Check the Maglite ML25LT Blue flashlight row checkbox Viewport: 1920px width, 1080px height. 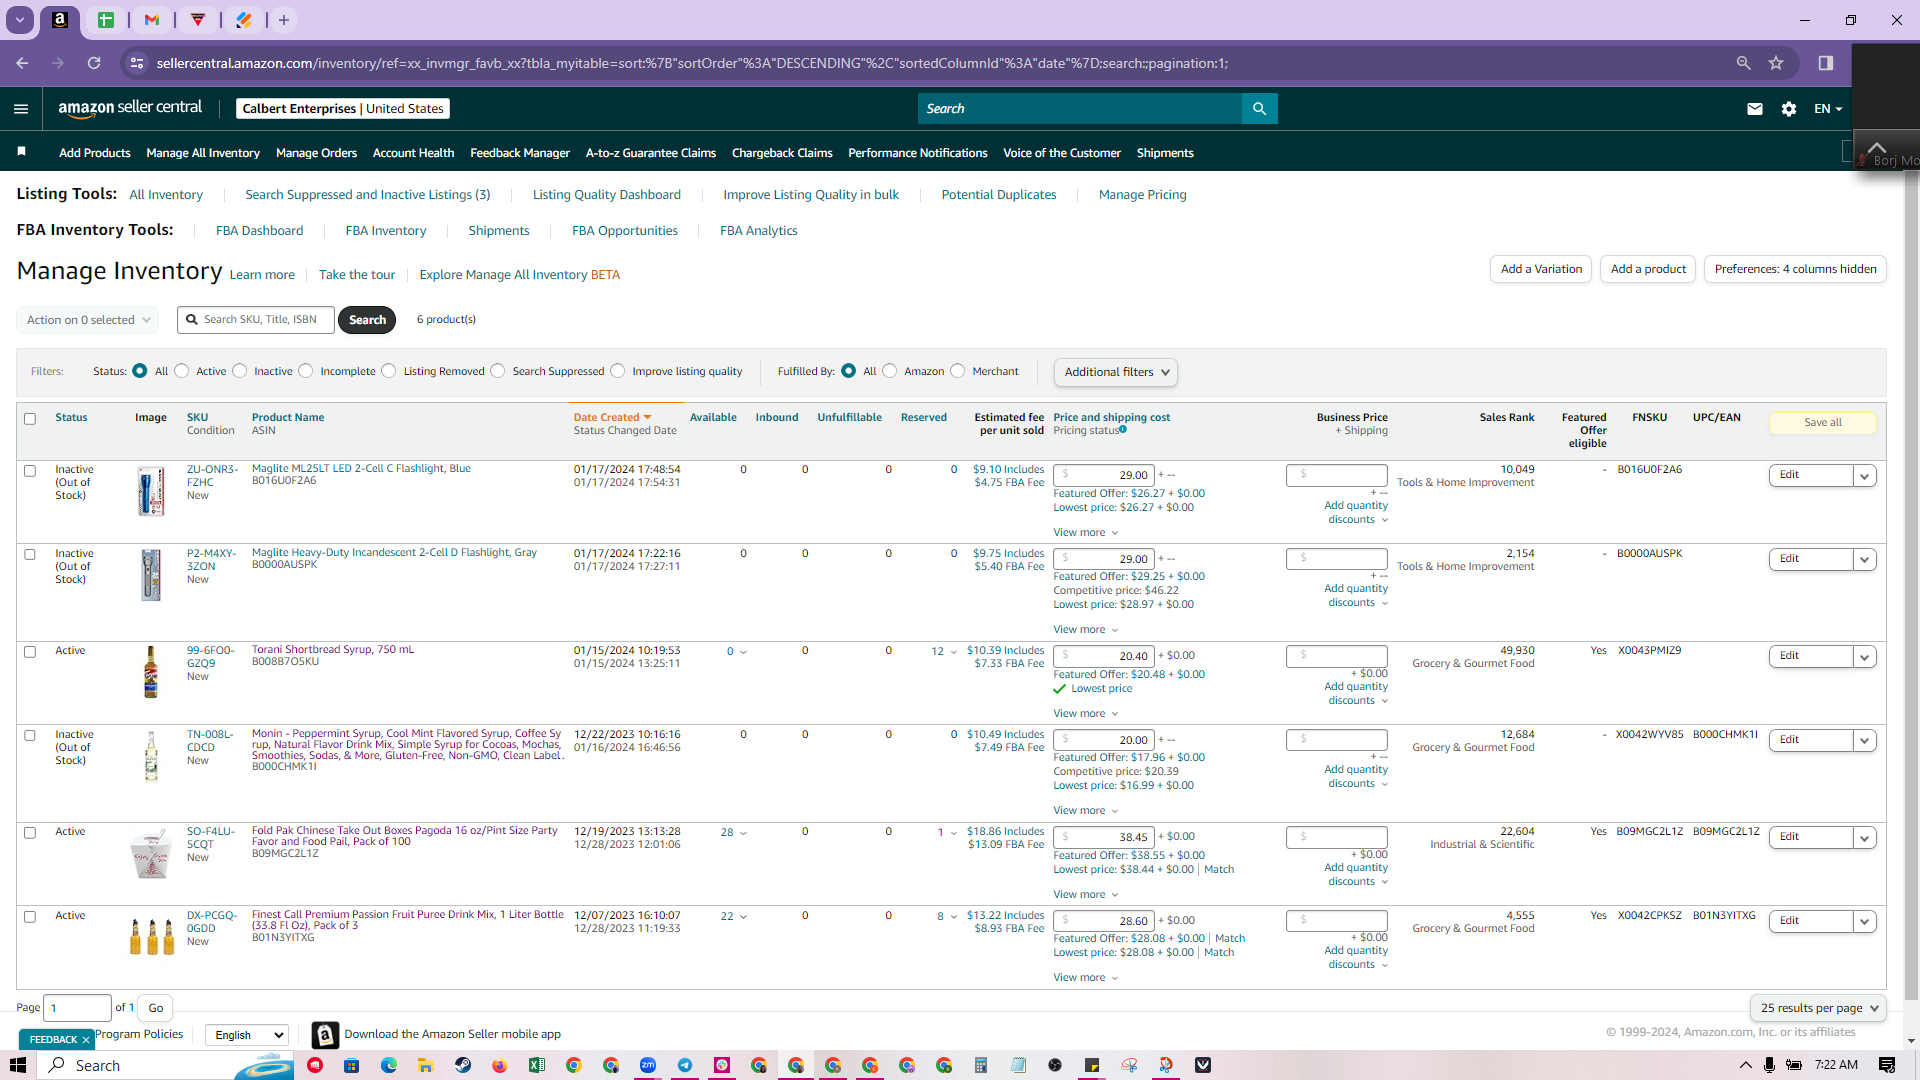click(x=30, y=471)
